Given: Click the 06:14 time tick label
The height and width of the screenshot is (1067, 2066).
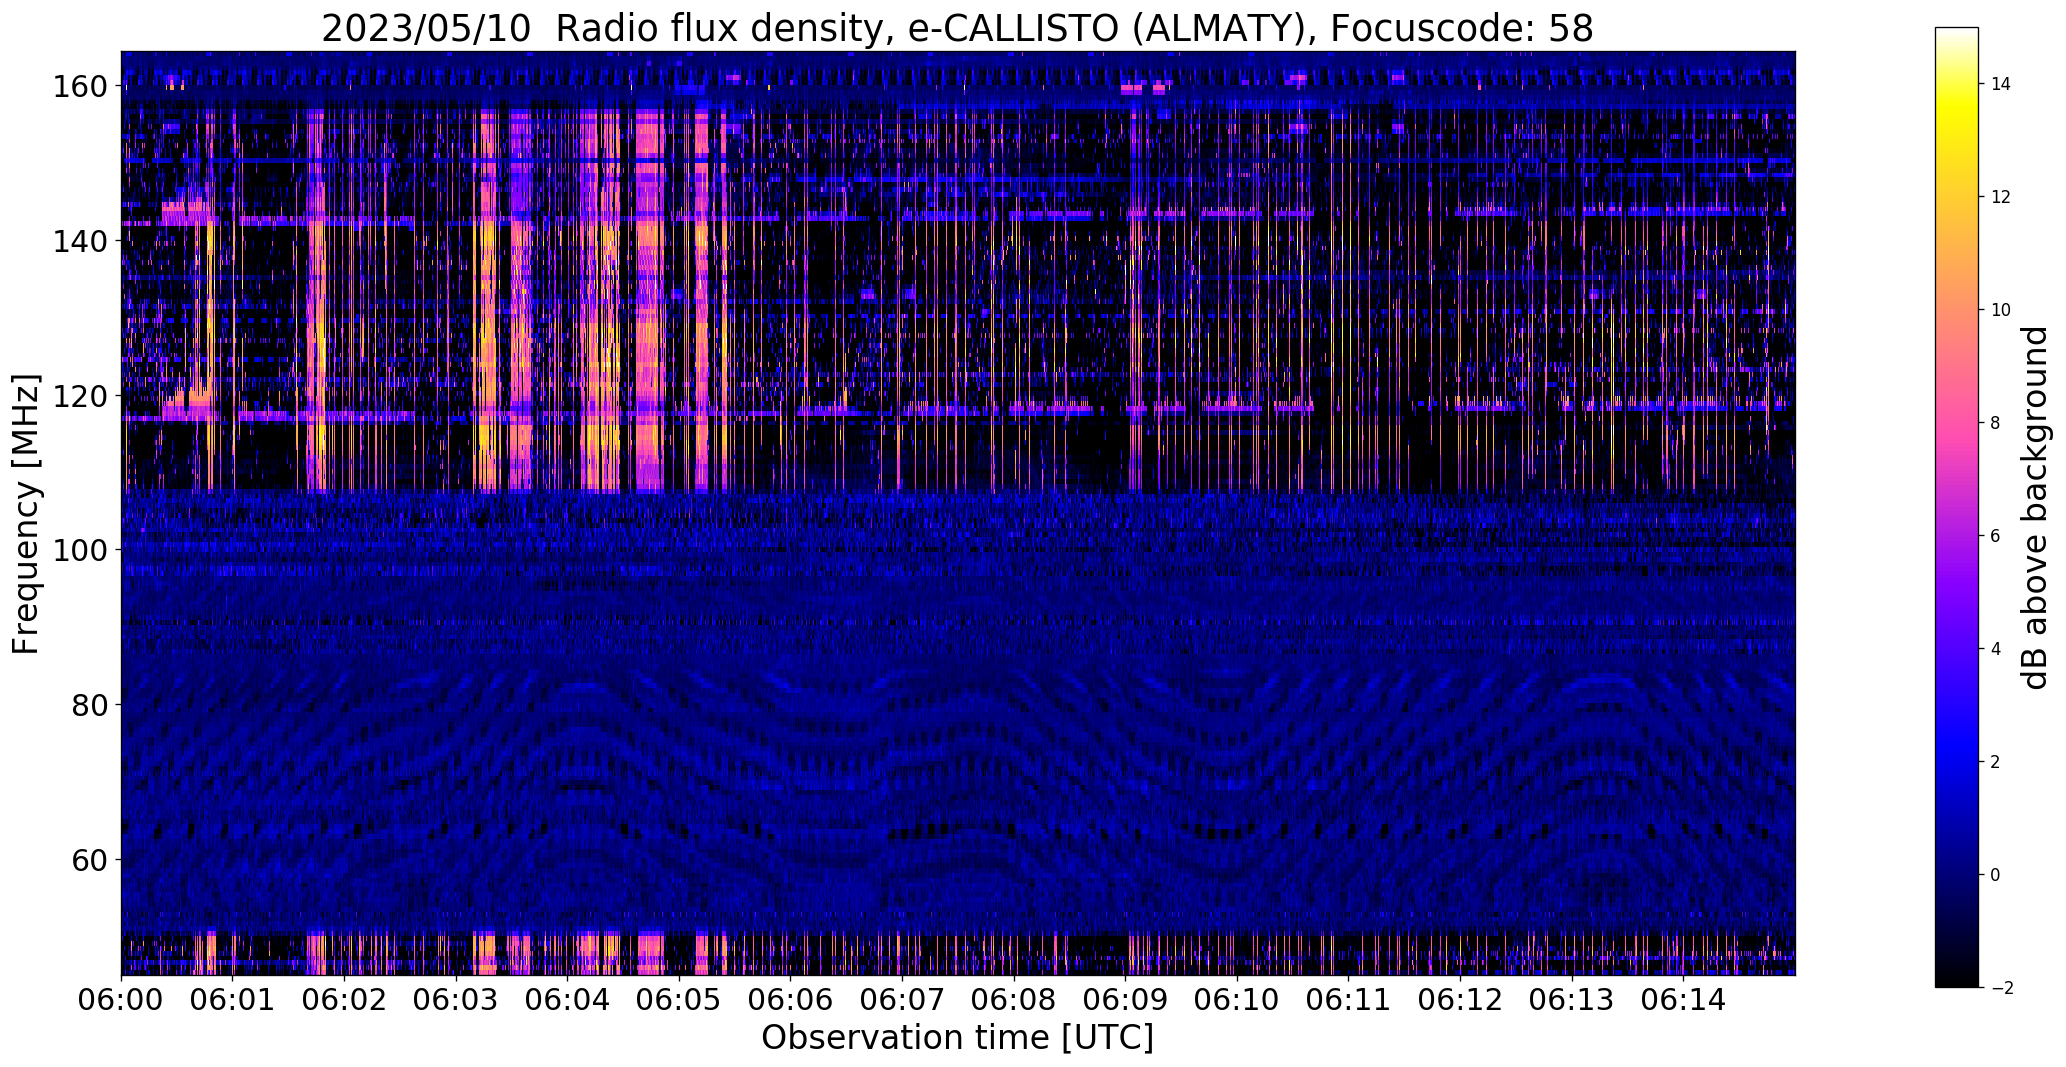Looking at the screenshot, I should 1683,1000.
